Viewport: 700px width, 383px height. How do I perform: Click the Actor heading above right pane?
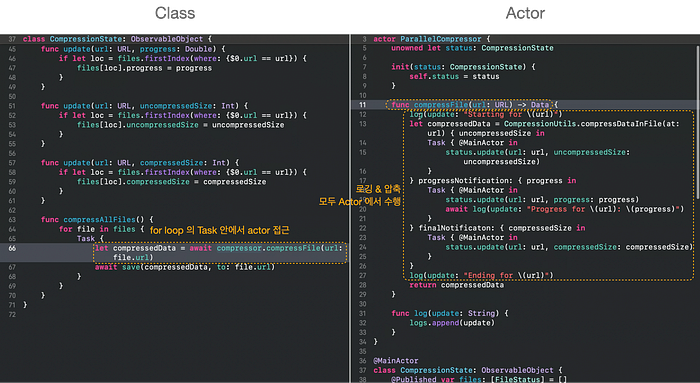[525, 13]
